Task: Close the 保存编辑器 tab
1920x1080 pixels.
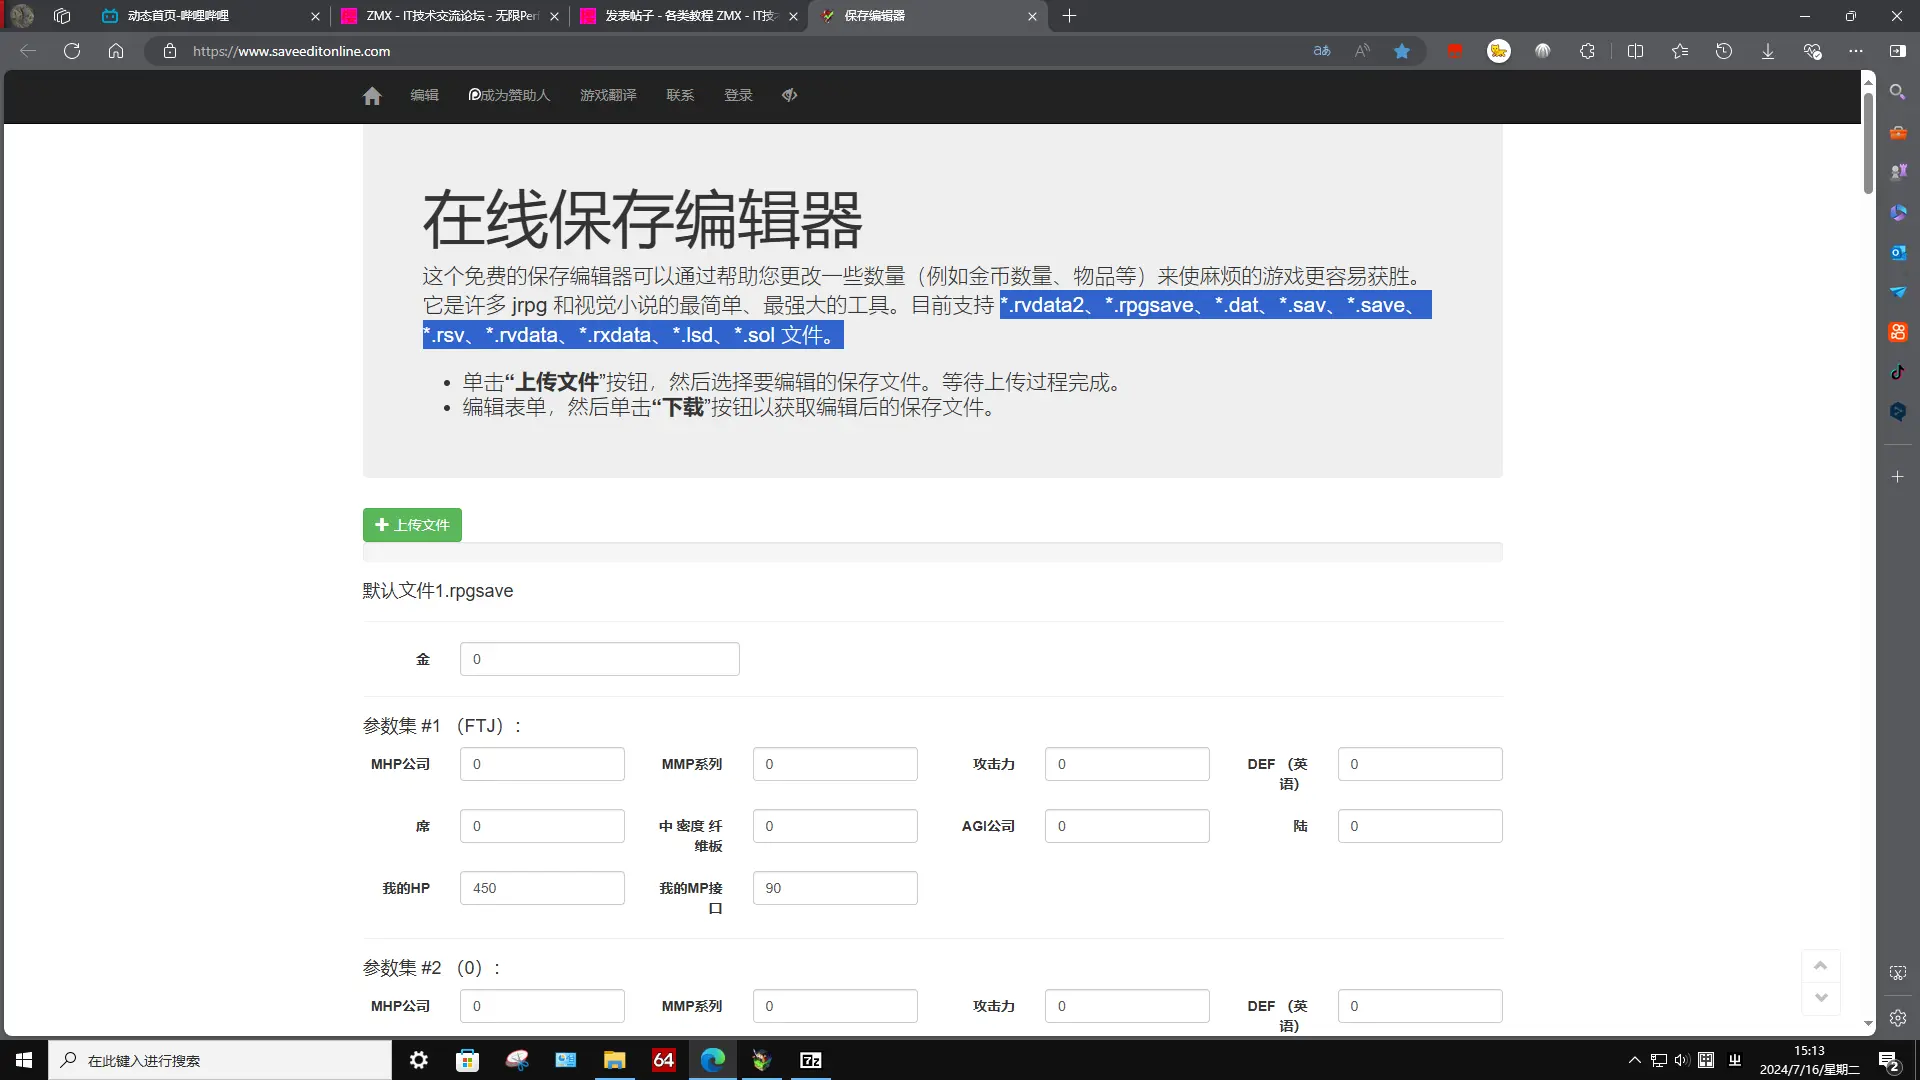Action: pos(1032,16)
